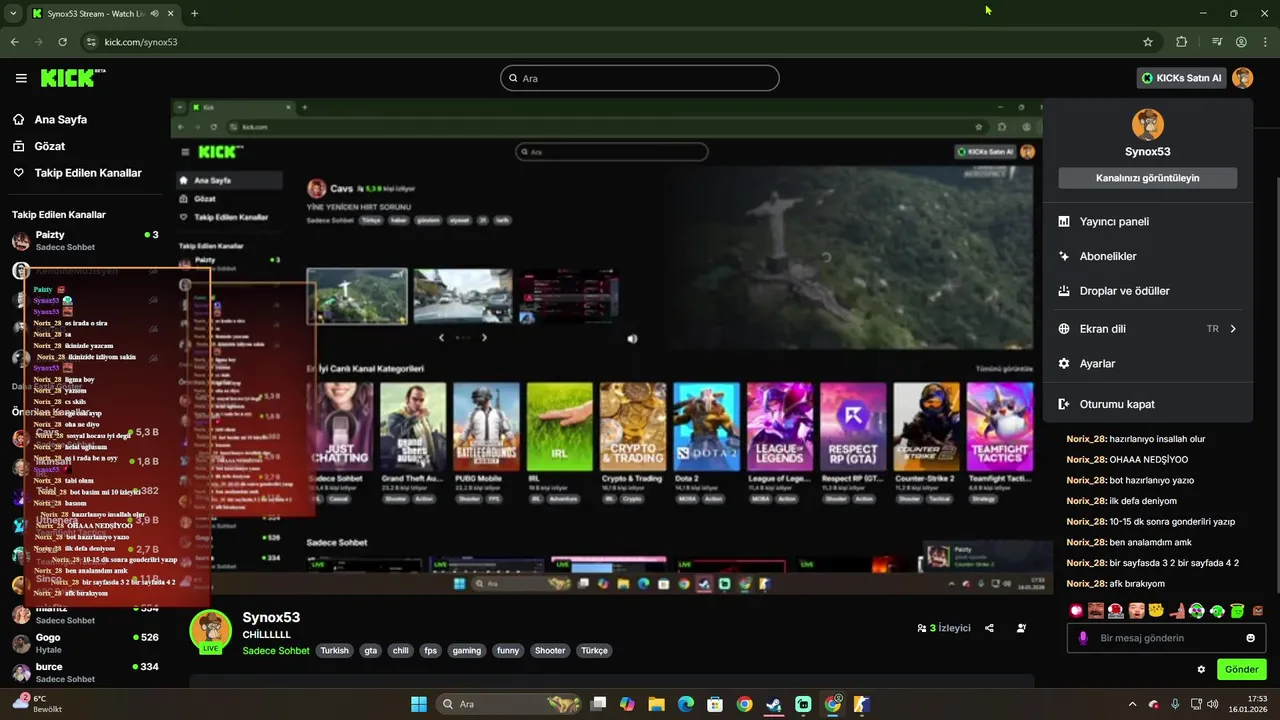Go back in browser
The height and width of the screenshot is (720, 1280).
pyautogui.click(x=14, y=42)
